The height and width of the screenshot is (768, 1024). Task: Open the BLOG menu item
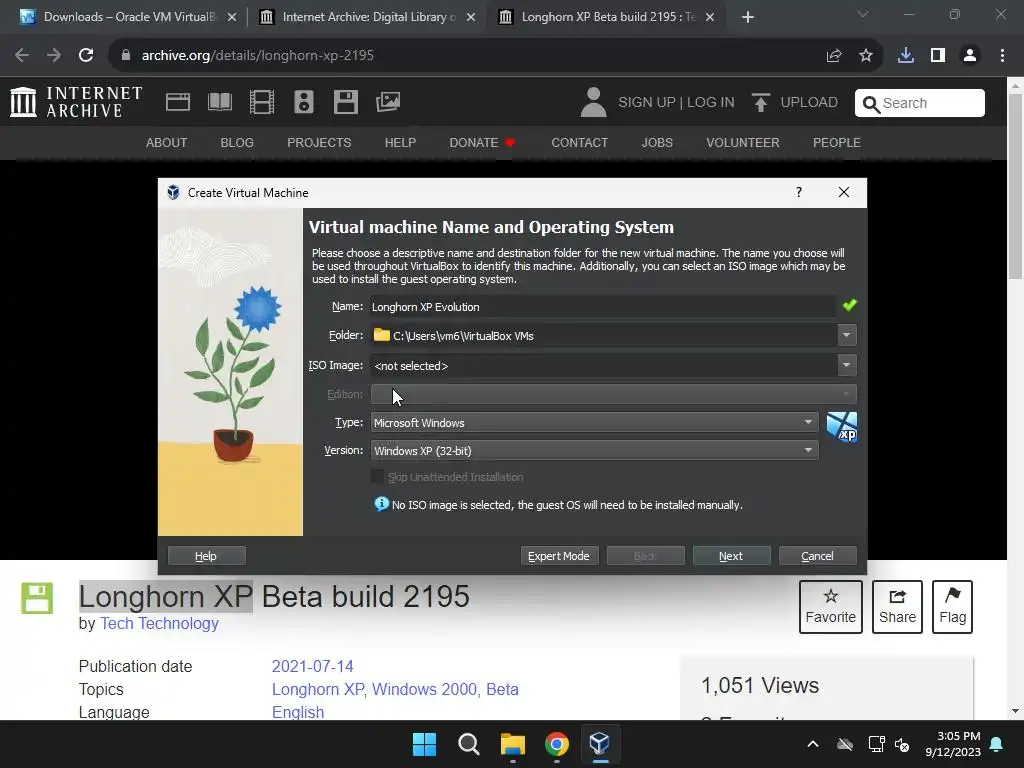tap(237, 142)
